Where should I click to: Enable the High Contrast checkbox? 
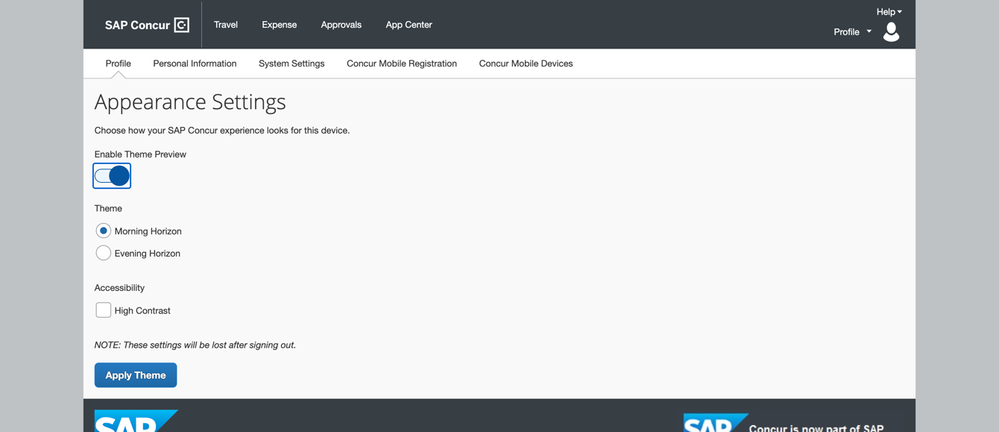[103, 310]
